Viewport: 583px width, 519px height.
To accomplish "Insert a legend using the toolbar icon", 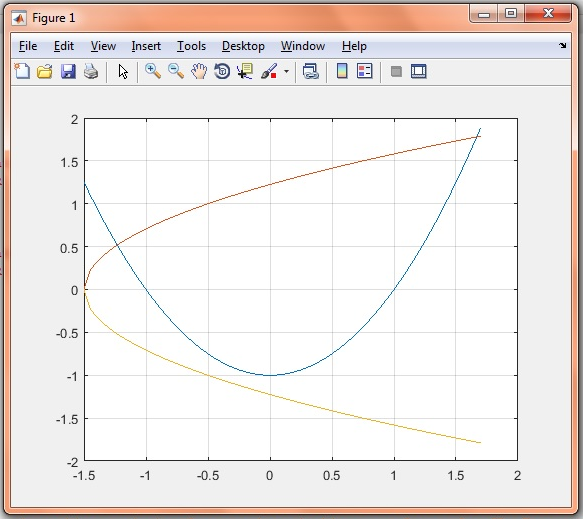I will pos(364,71).
